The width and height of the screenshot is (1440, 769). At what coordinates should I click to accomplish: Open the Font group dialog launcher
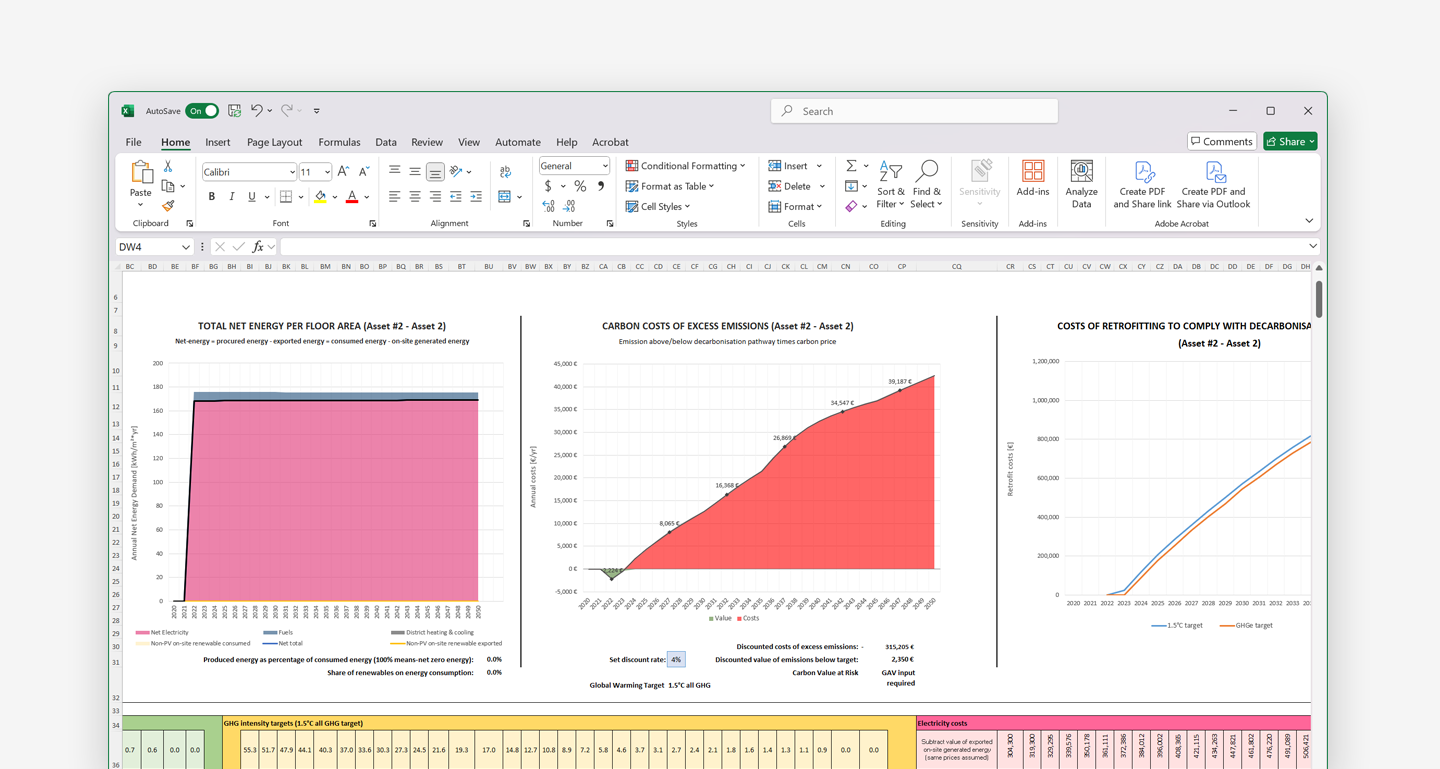click(x=373, y=224)
